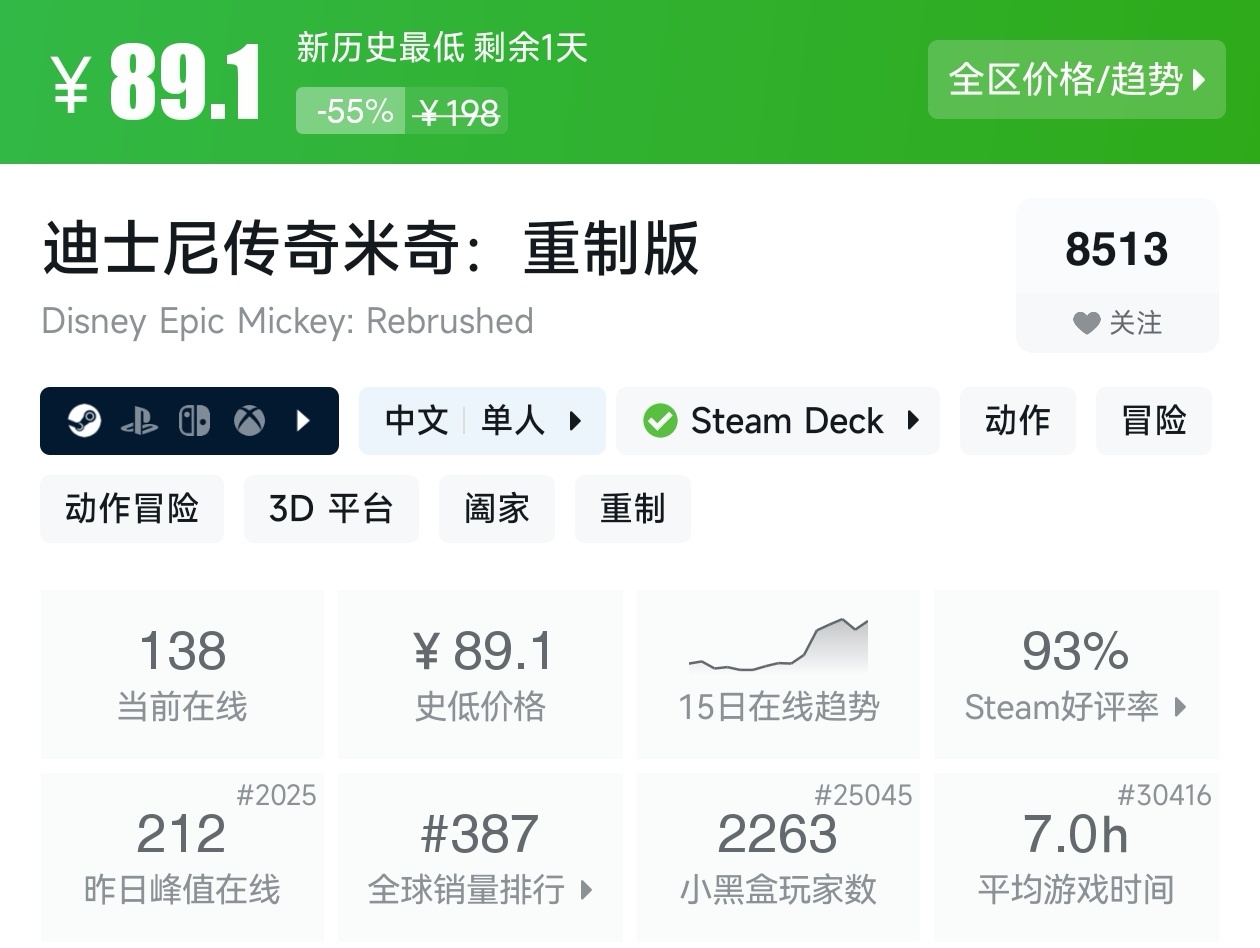Click the ¥89.1 current price in banner
1260x948 pixels.
[x=156, y=83]
